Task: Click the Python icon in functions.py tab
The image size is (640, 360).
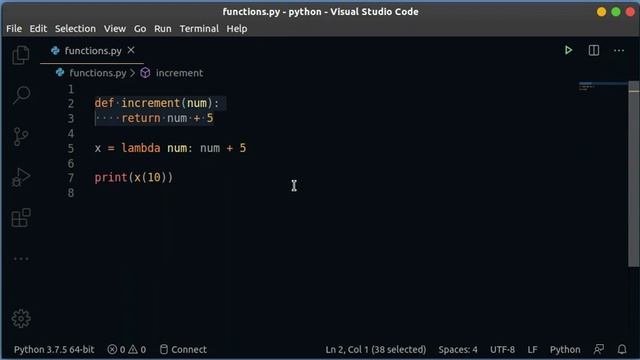Action: [55, 50]
